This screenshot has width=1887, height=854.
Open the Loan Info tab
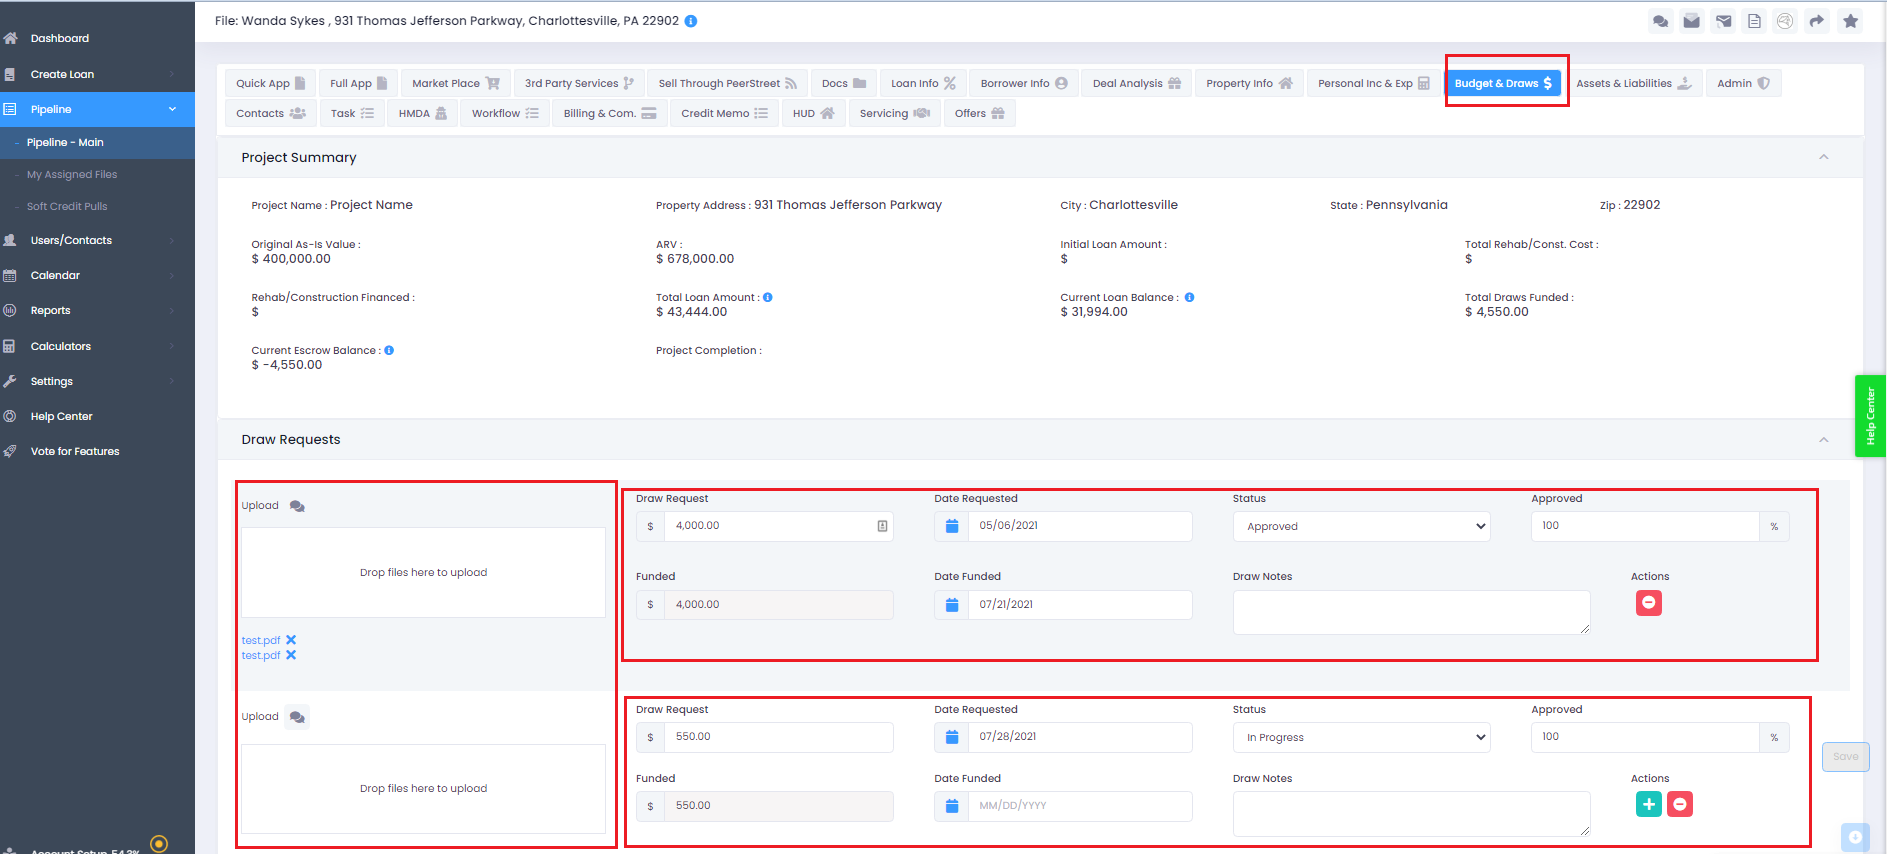923,83
